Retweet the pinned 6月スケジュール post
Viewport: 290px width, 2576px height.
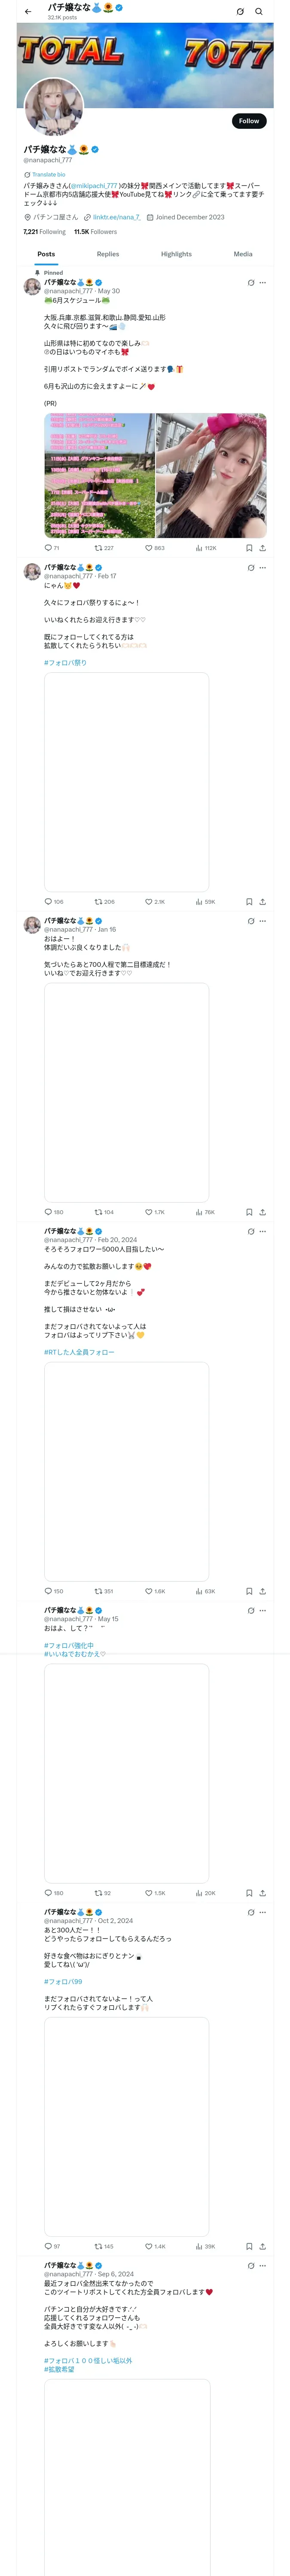98,548
